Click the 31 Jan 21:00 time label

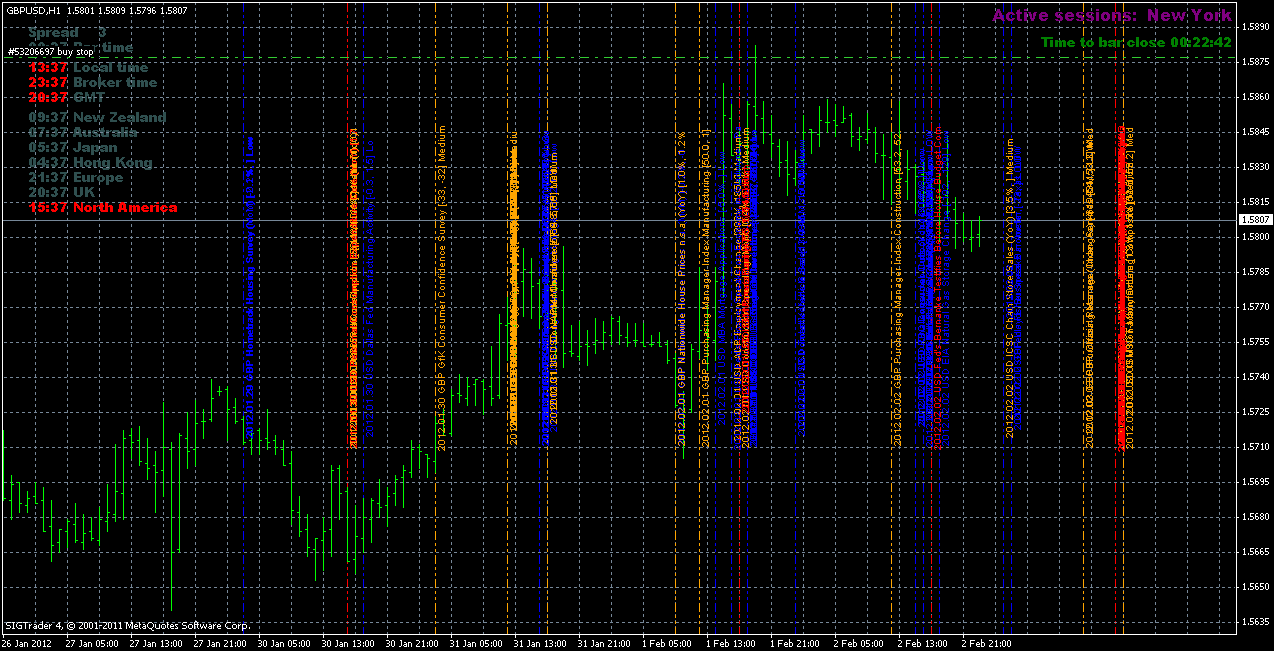[605, 643]
